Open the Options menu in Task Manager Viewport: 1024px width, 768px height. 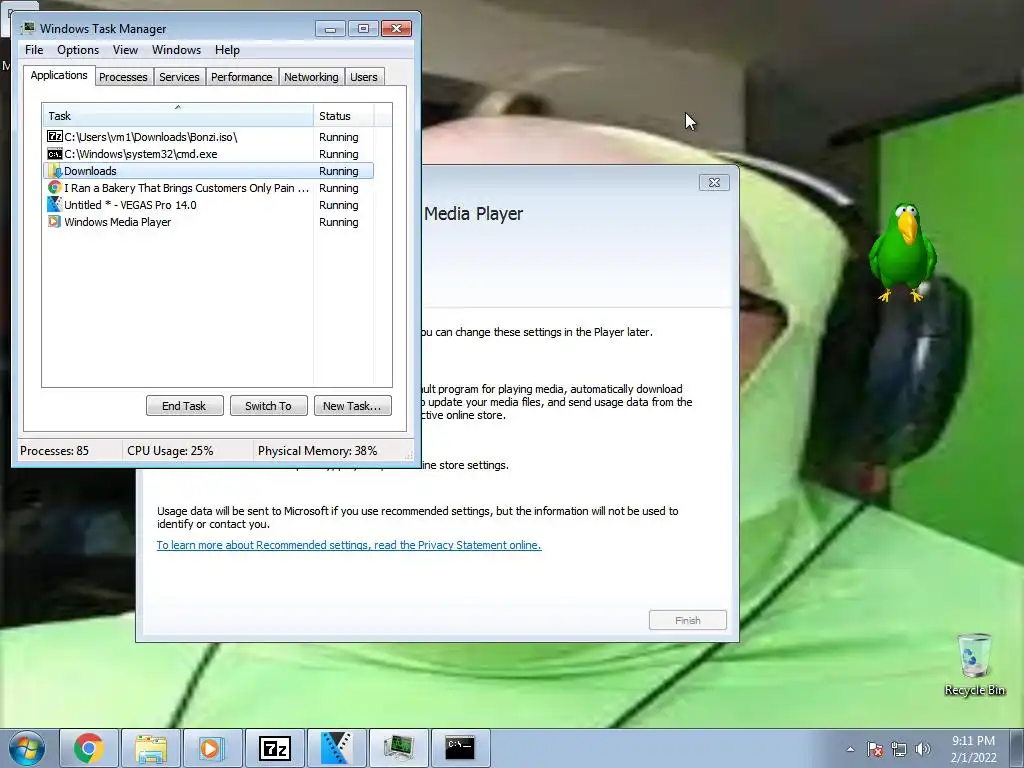click(x=78, y=50)
